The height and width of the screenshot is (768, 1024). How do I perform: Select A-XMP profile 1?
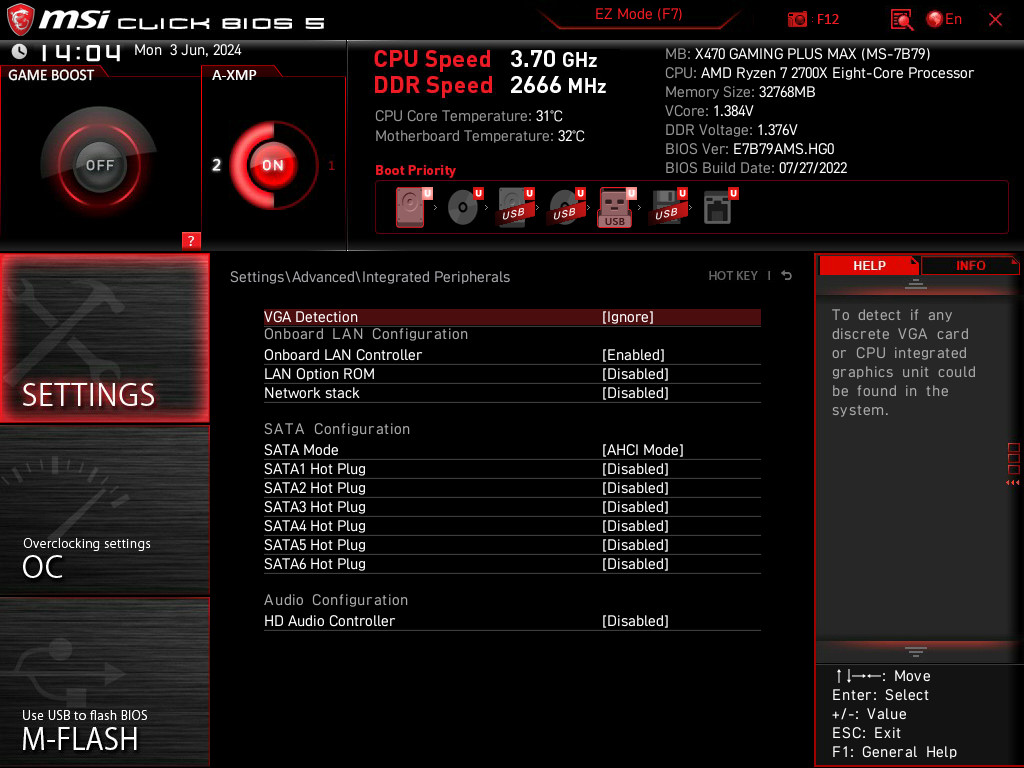[x=331, y=166]
